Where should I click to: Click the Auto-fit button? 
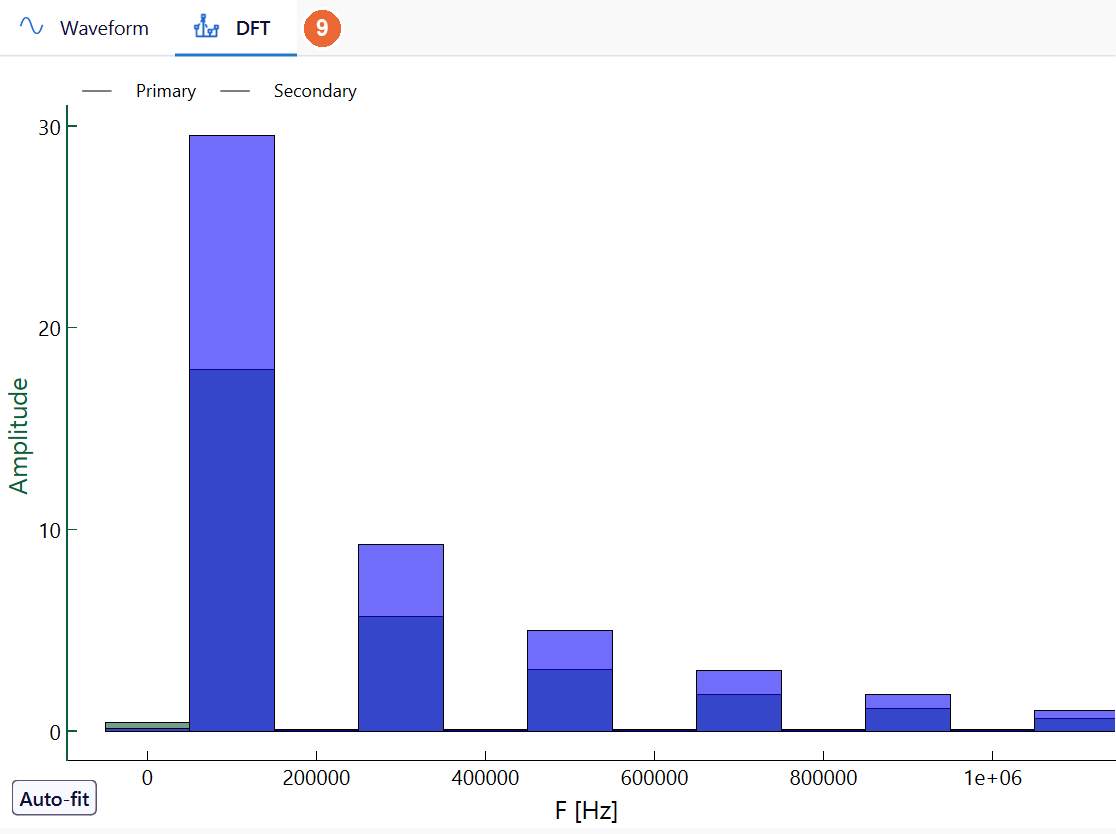pos(54,798)
